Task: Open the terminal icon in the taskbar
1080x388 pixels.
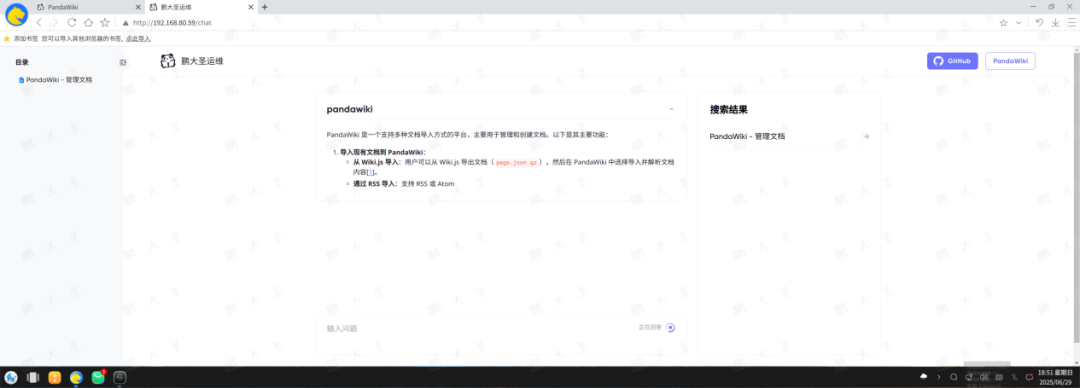Action: coord(120,378)
